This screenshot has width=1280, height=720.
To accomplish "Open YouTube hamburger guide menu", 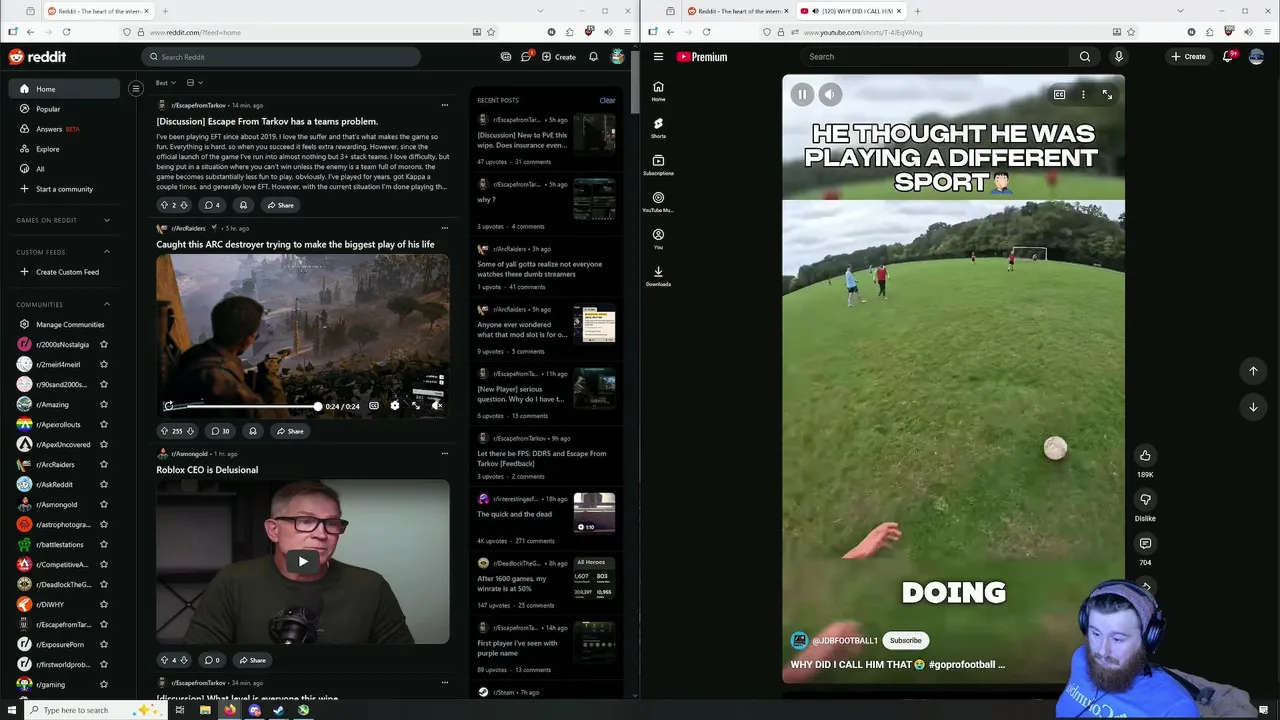I will coord(658,57).
